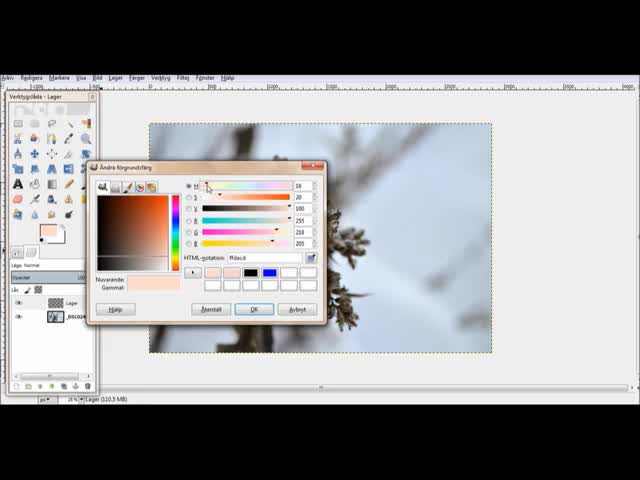The width and height of the screenshot is (640, 480).
Task: Anchor the floating layer with anchor icon
Action: [x=76, y=386]
